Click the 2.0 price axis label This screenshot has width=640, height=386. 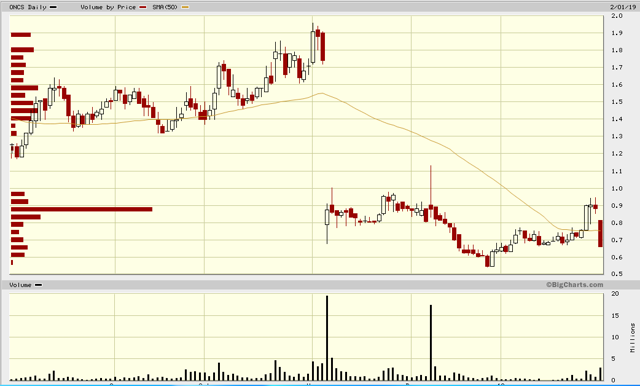pyautogui.click(x=617, y=16)
